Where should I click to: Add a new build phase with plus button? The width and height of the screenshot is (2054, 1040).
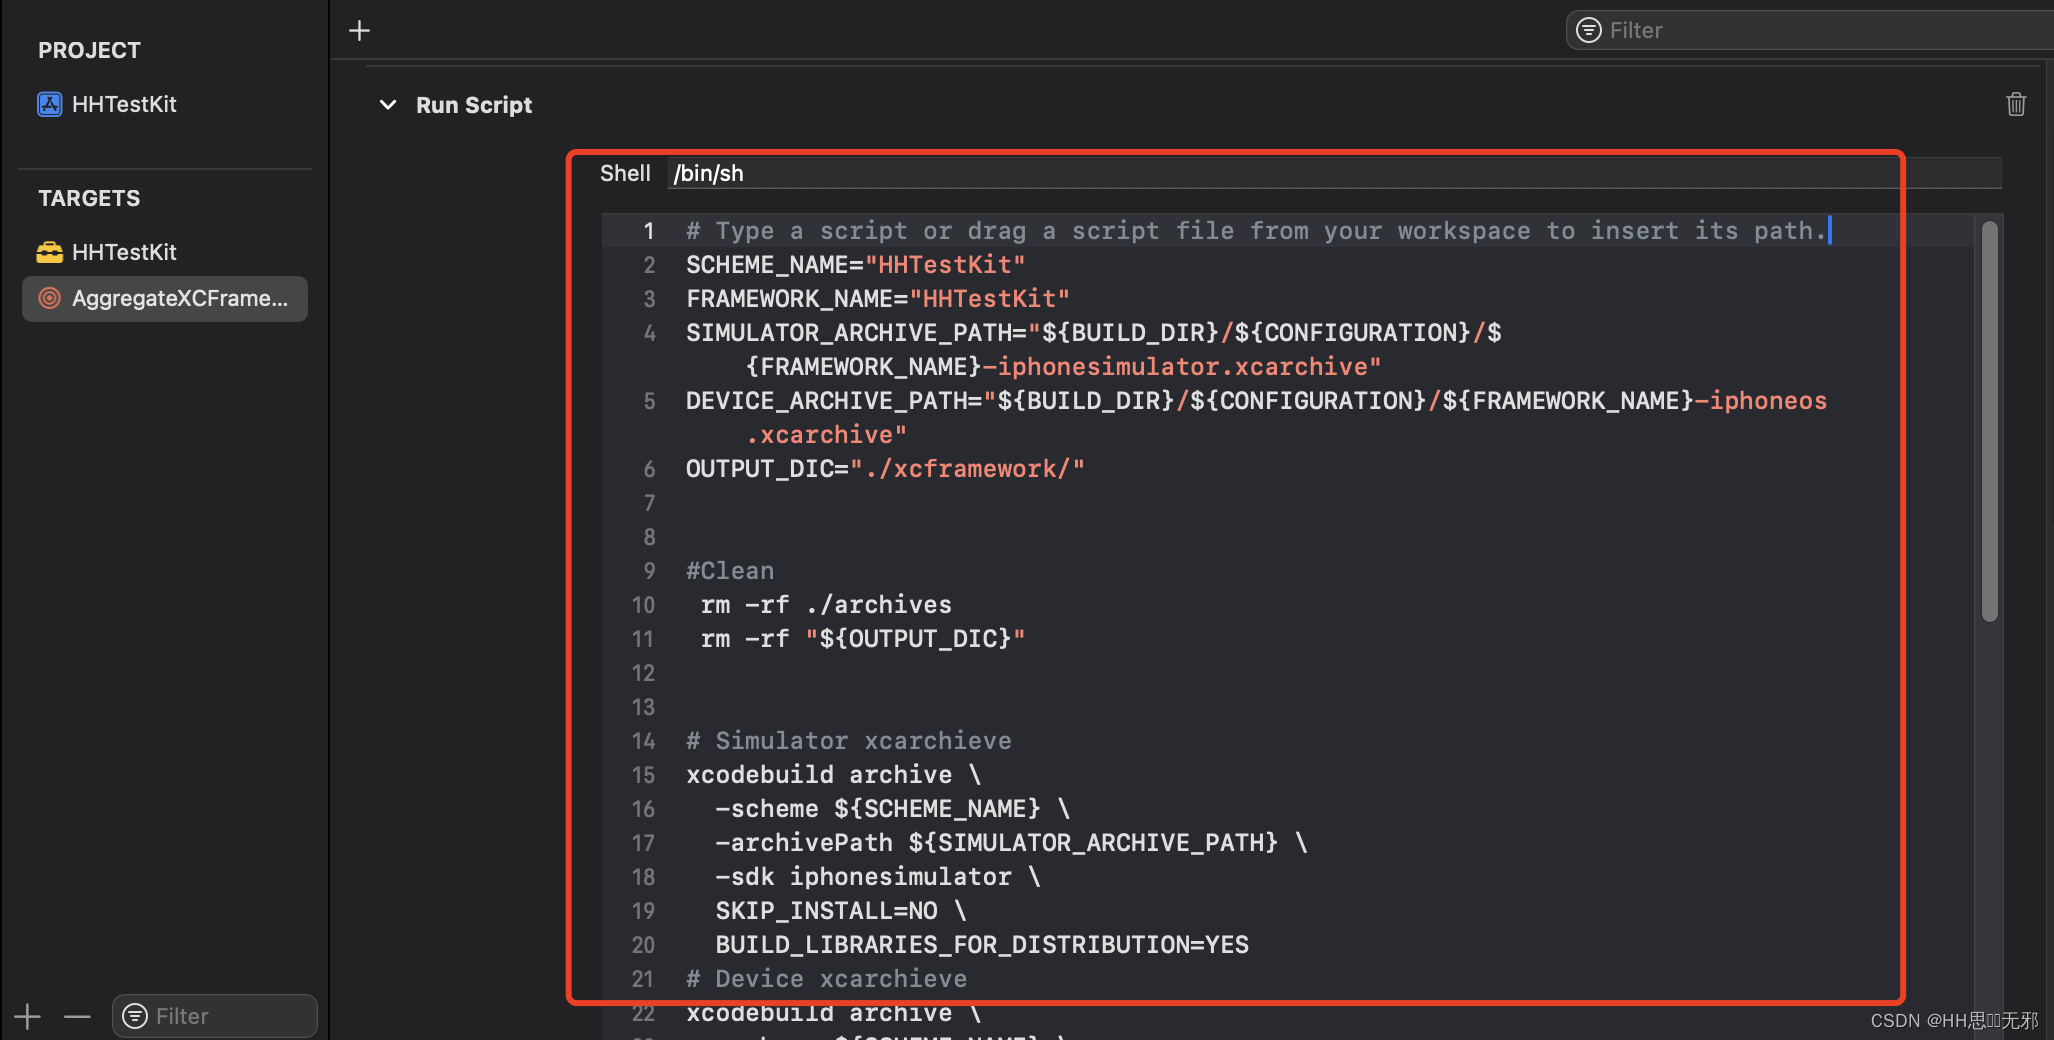359,31
